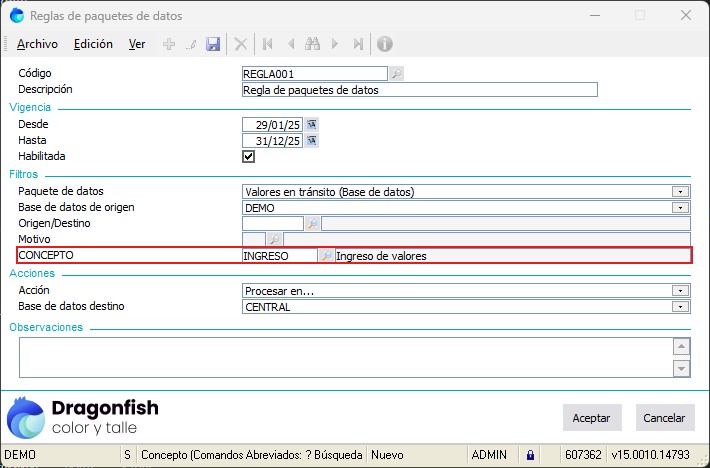Click the binoculars search icon in toolbar

(312, 44)
